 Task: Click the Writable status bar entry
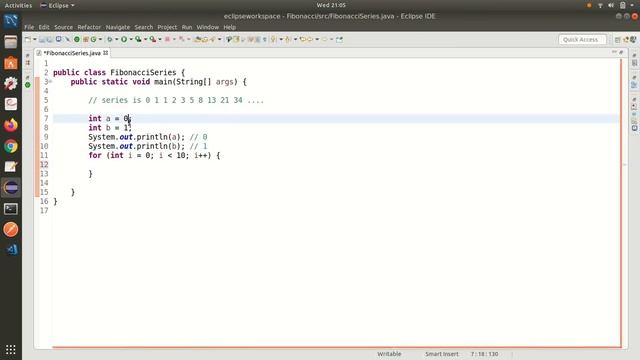click(389, 354)
